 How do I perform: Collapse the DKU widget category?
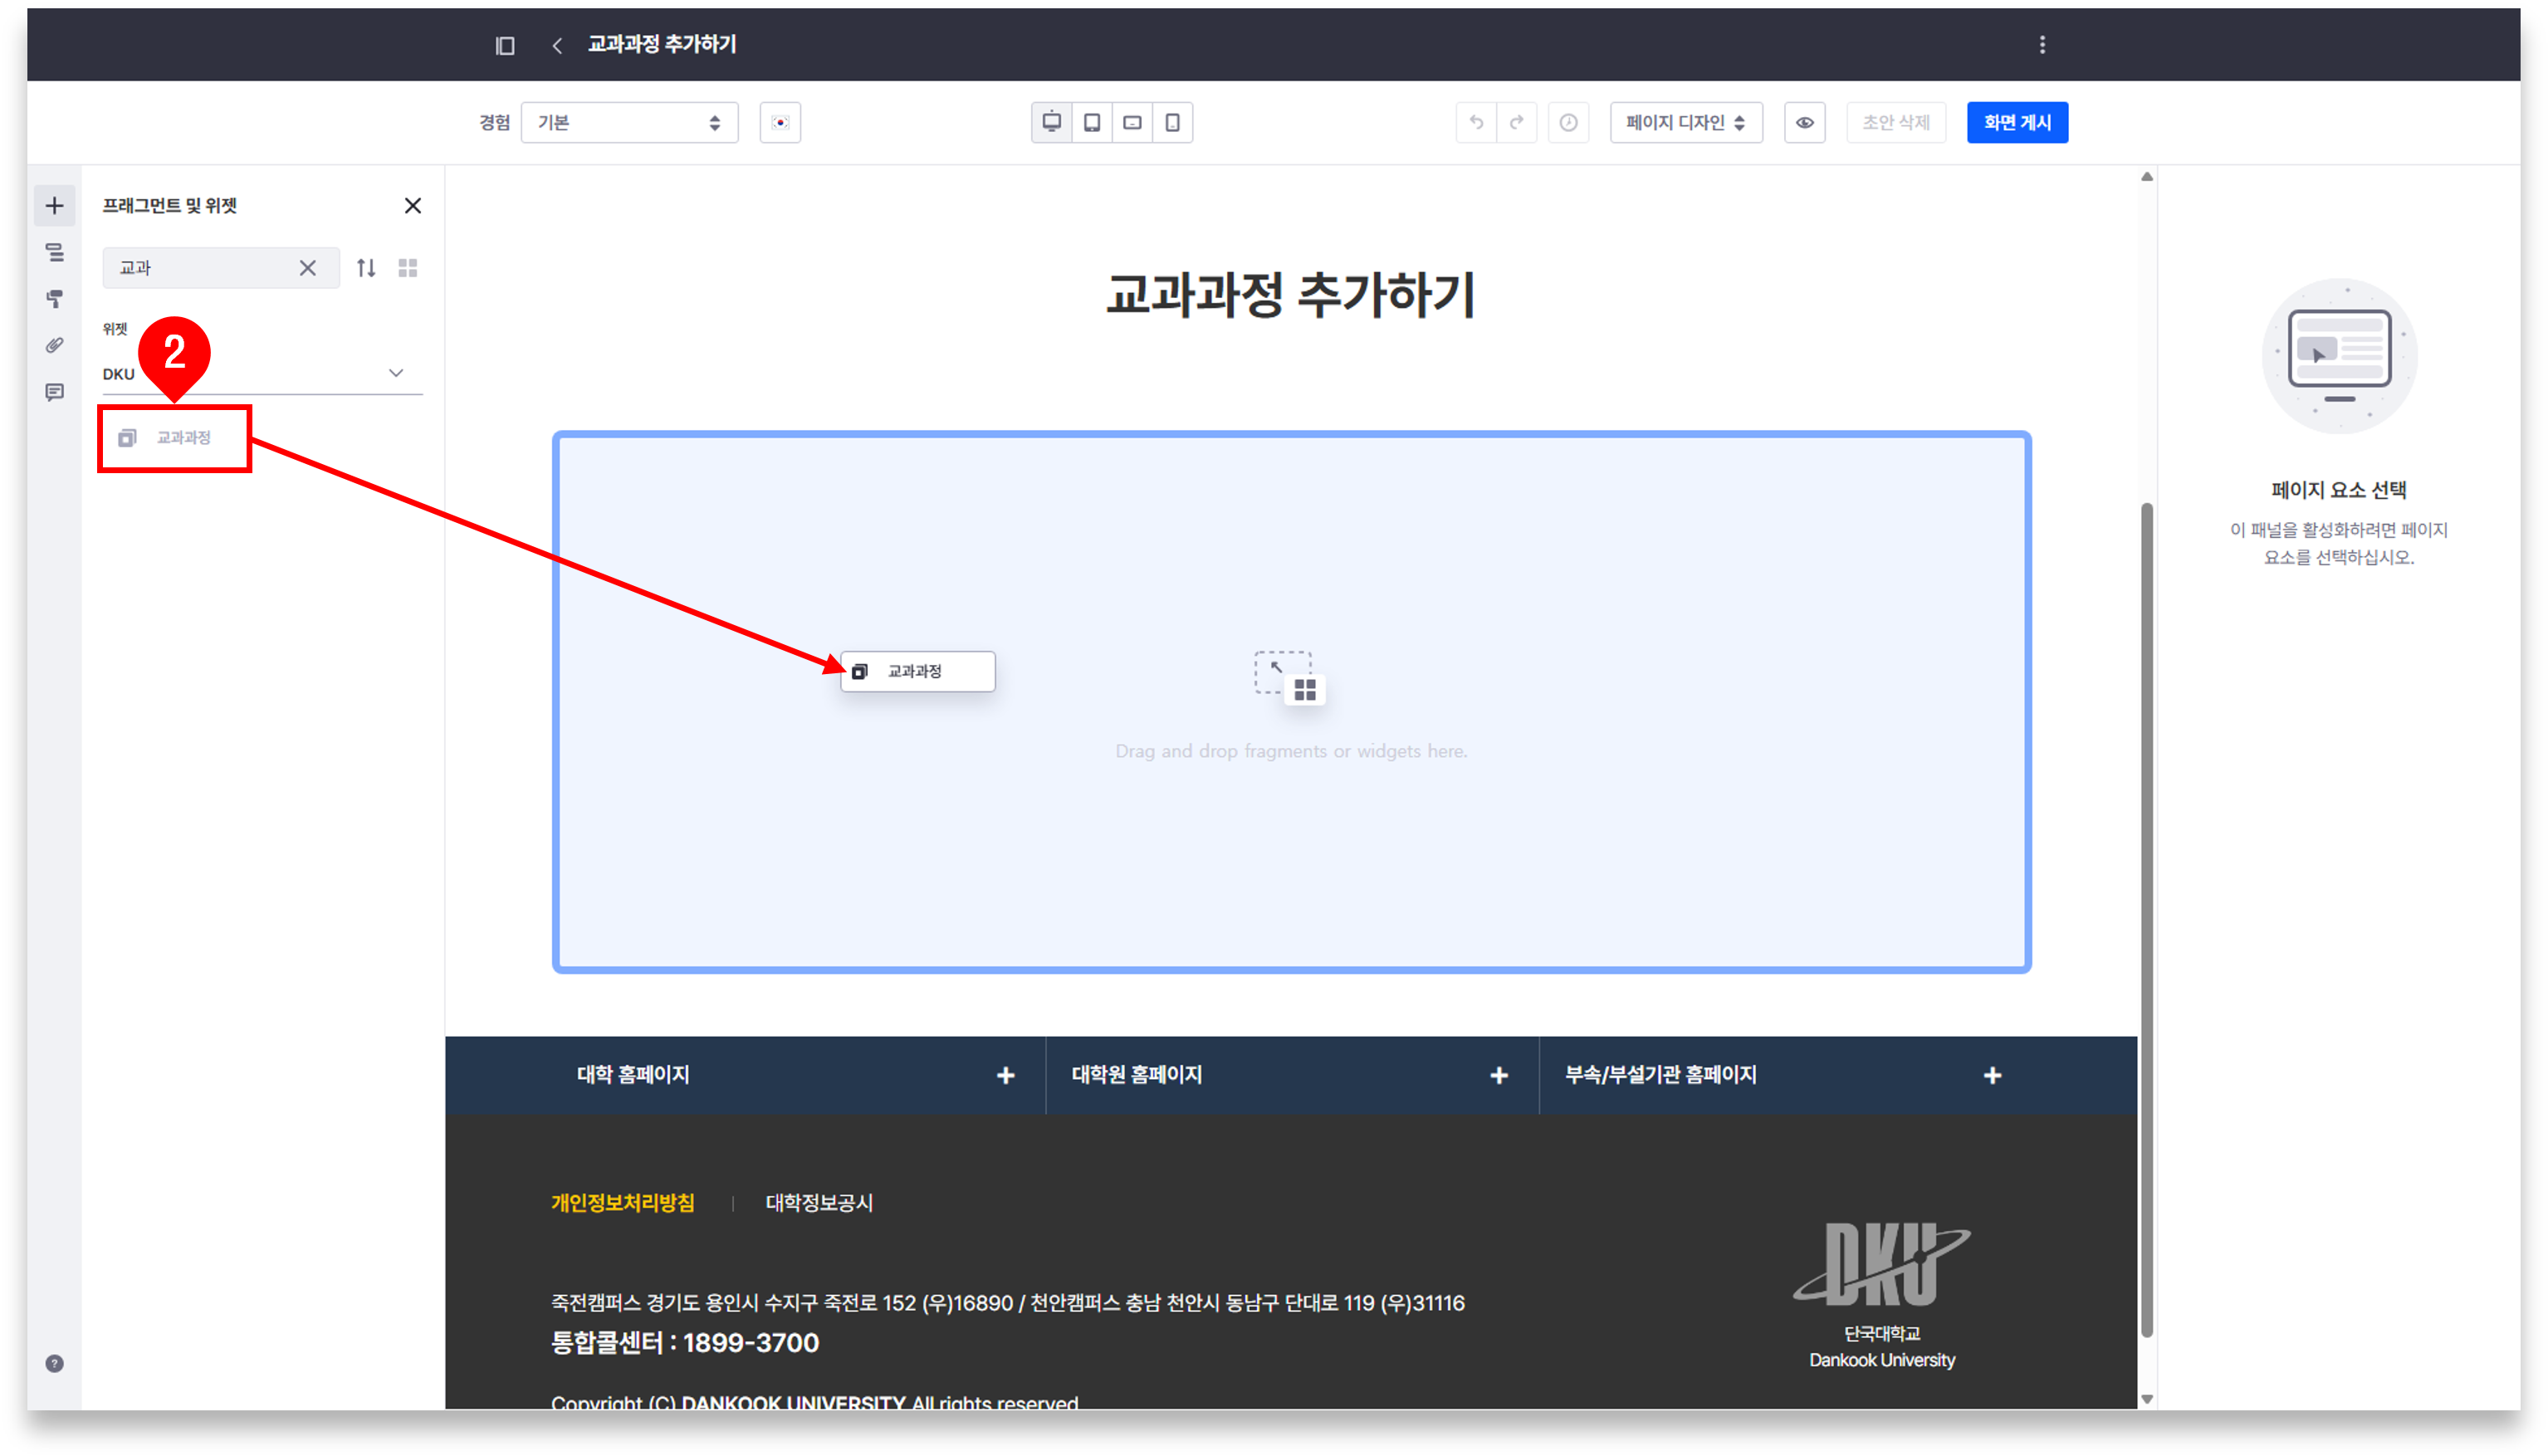coord(396,373)
